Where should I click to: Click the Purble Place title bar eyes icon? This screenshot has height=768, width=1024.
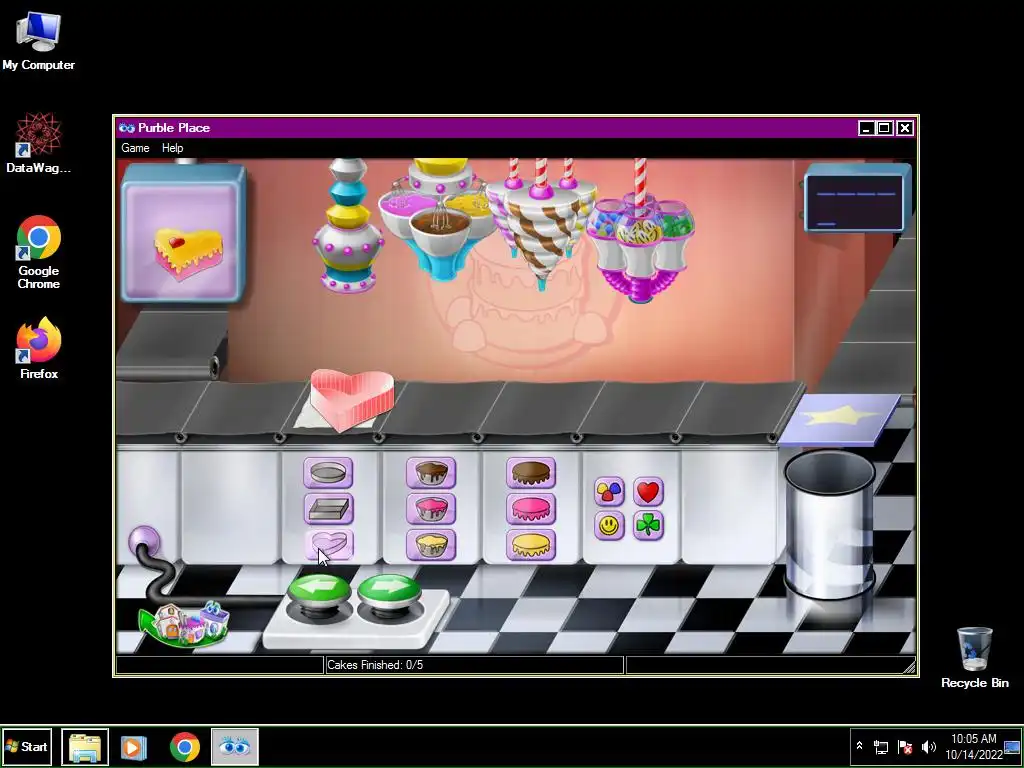click(127, 128)
